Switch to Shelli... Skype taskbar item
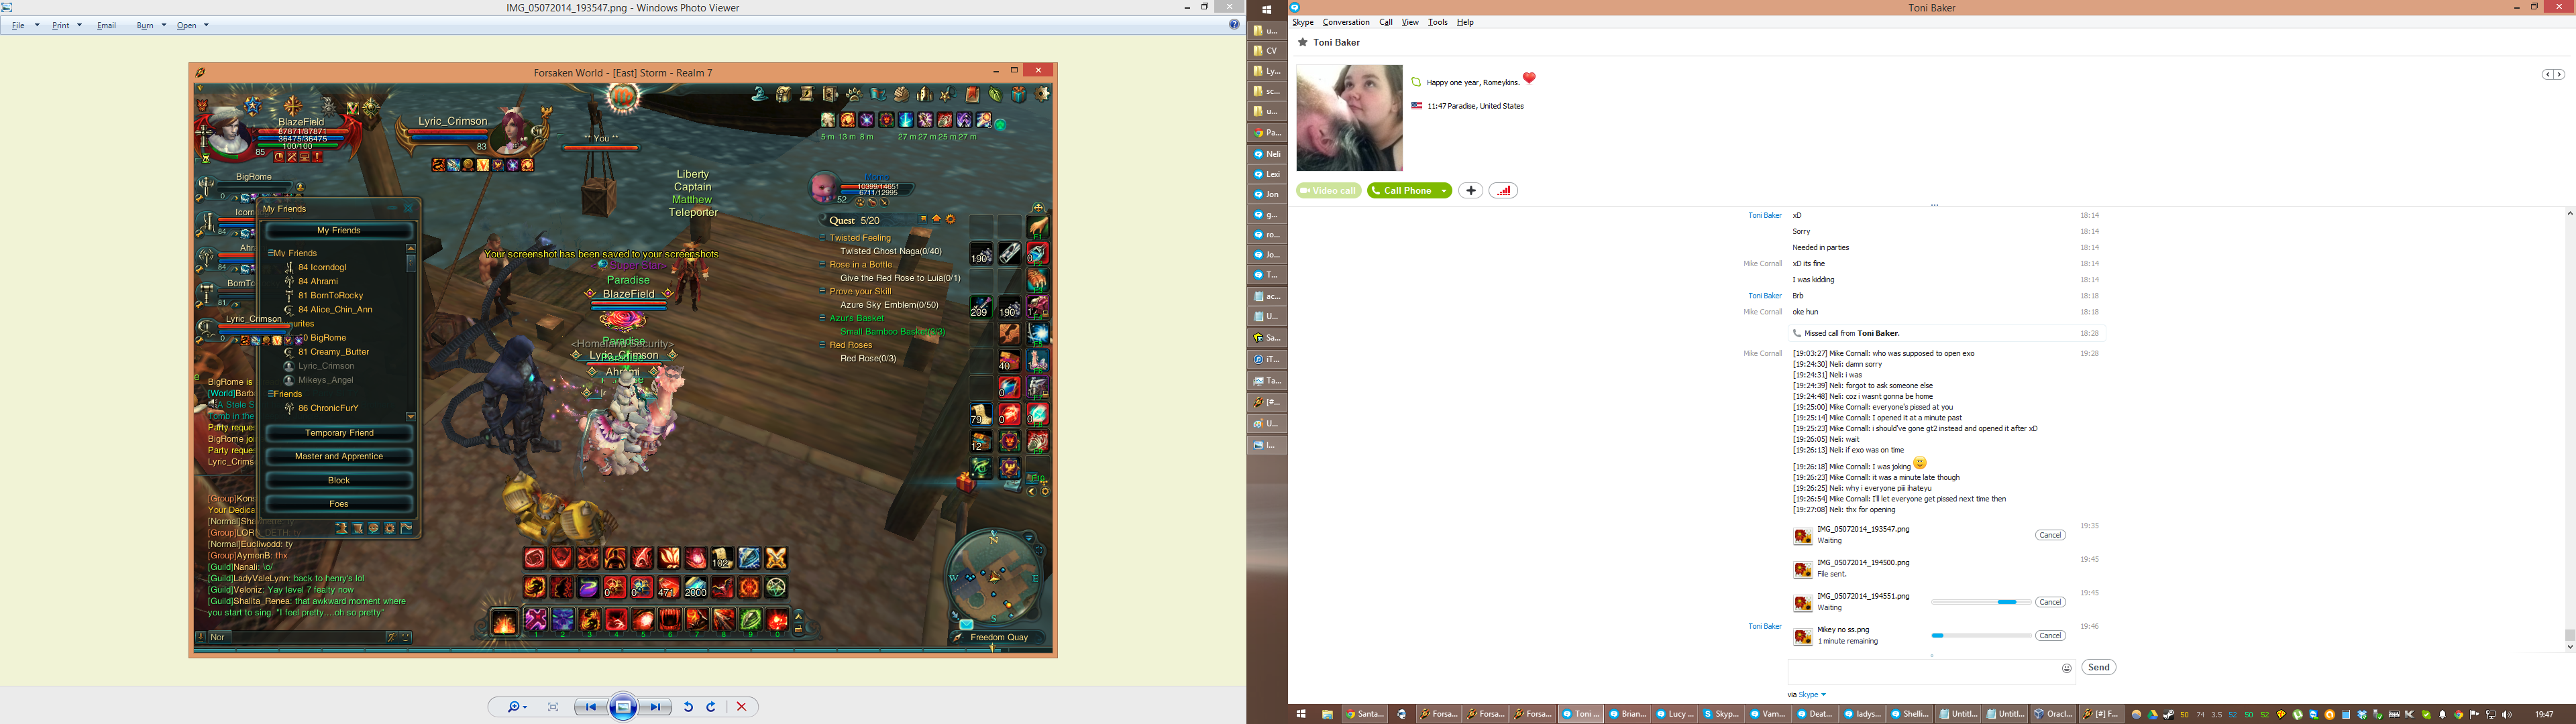The image size is (2576, 724). 1910,714
